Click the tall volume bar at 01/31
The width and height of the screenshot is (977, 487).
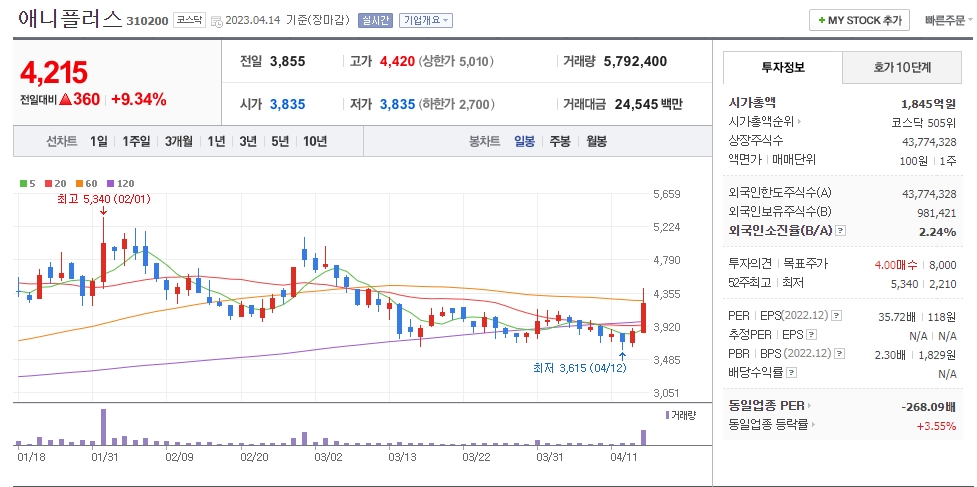pyautogui.click(x=103, y=427)
